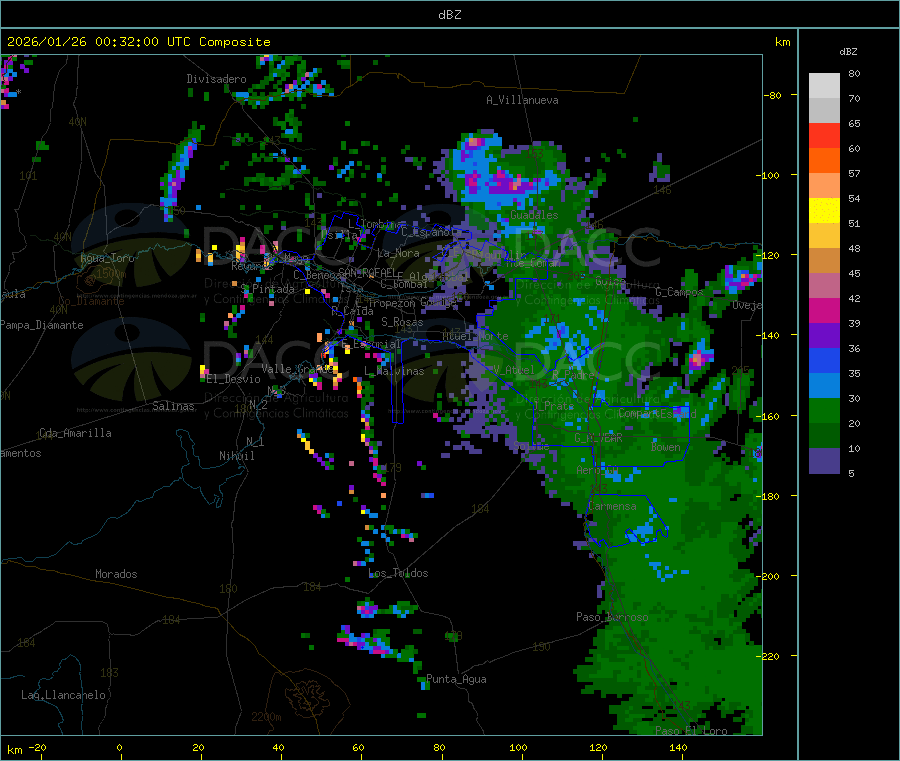Viewport: 900px width, 761px height.
Task: Click the dBZ title at top
Action: tap(449, 15)
